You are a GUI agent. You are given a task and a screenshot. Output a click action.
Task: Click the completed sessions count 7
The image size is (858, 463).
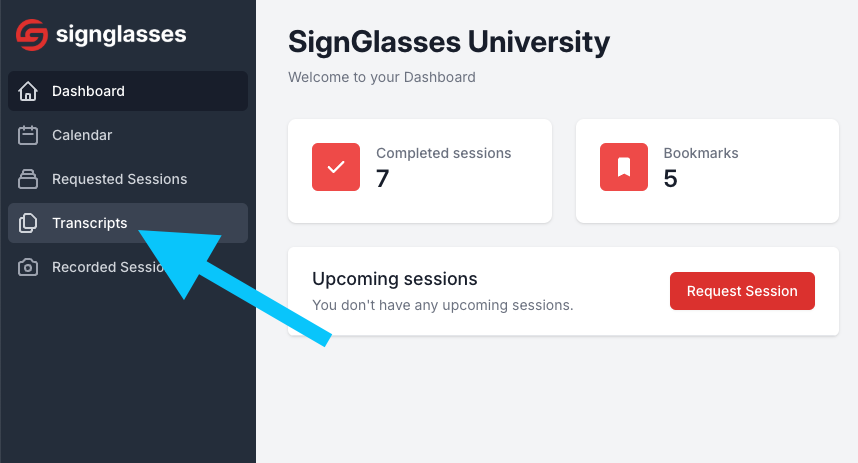coord(382,179)
